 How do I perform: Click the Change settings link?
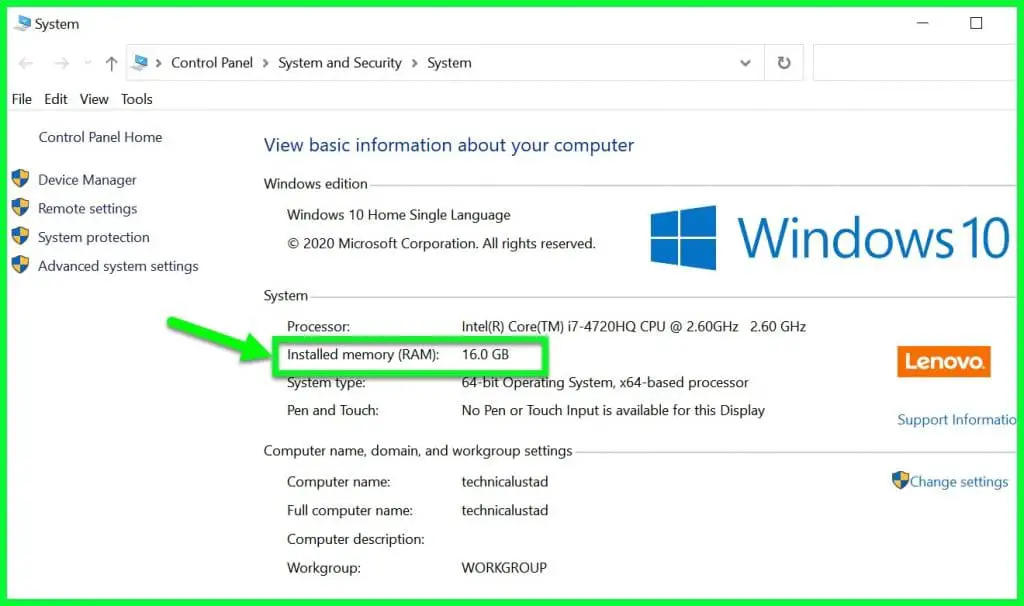957,481
